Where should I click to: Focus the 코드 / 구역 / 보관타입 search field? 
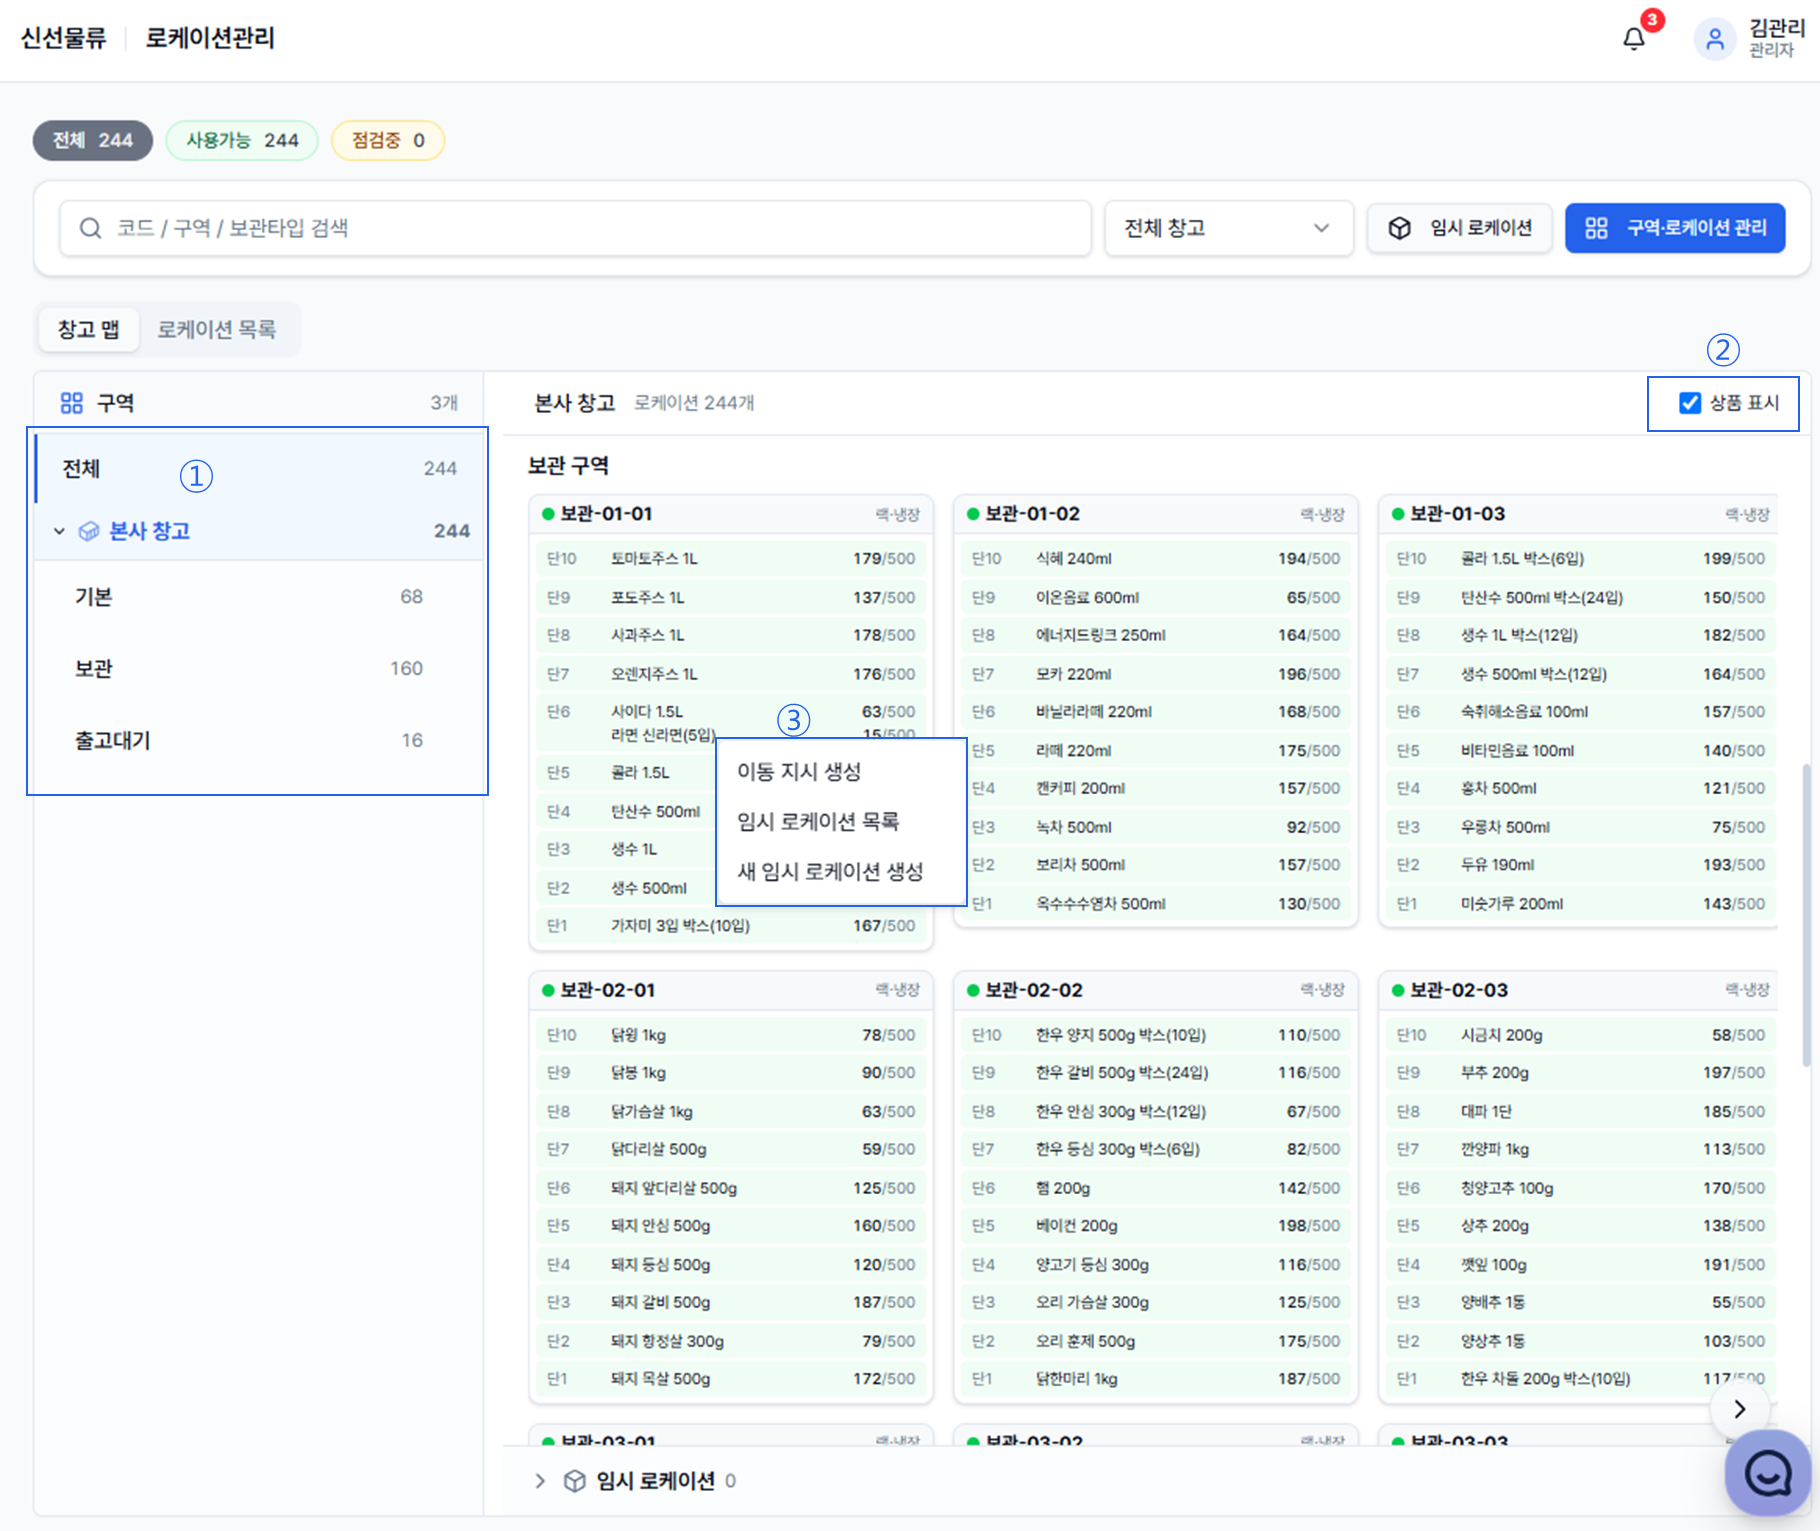(575, 228)
